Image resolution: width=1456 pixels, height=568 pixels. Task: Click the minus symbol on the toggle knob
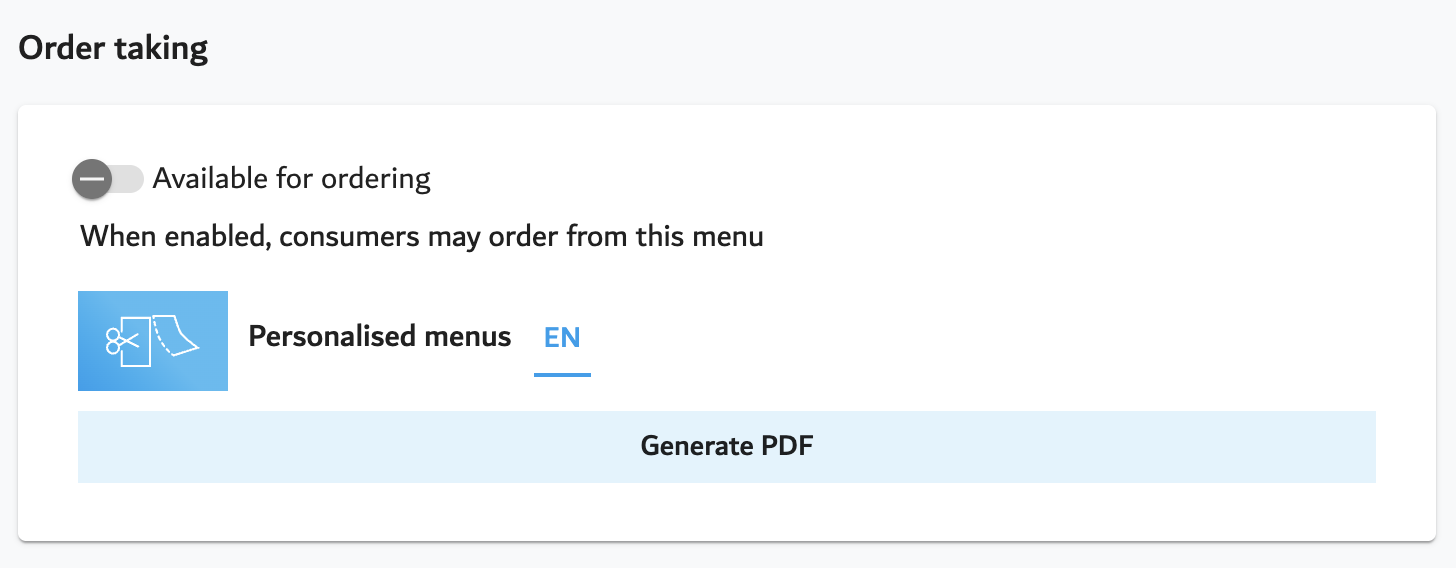(93, 179)
